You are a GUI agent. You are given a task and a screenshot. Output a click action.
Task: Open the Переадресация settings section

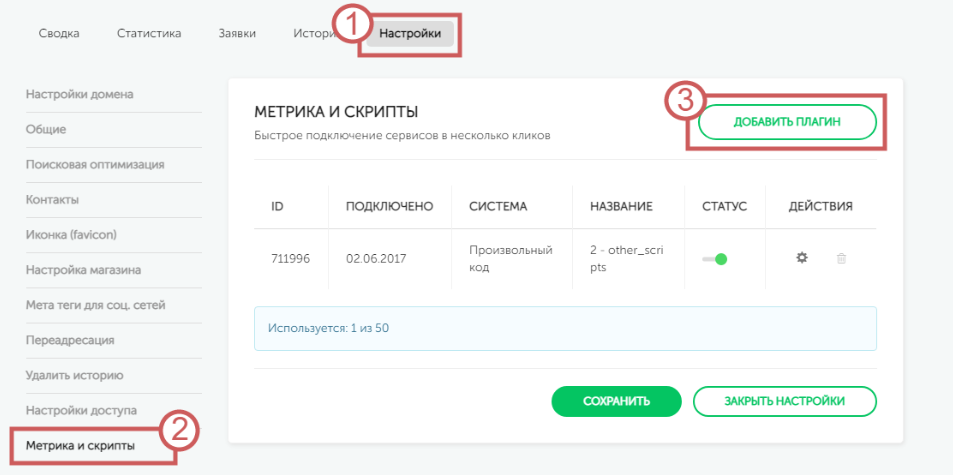[x=70, y=340]
